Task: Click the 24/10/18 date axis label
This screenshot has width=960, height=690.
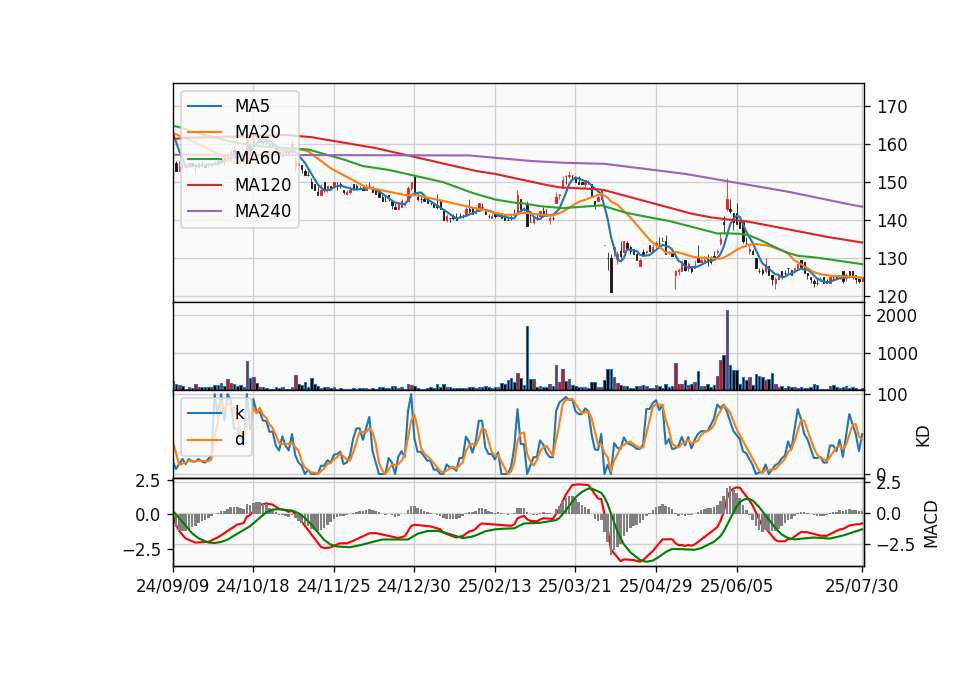Action: pyautogui.click(x=253, y=586)
